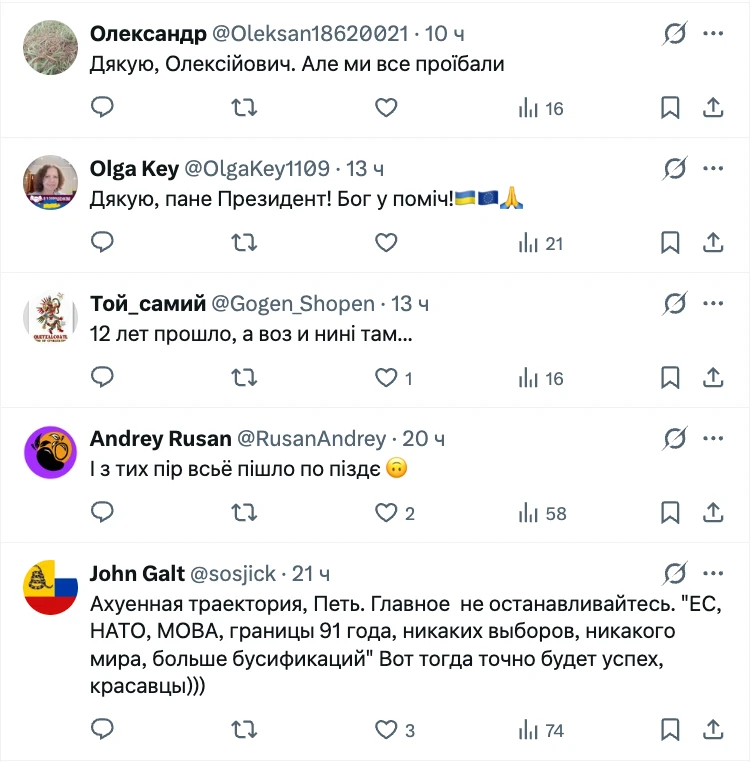Retweet John Galt's reply
This screenshot has height=762, width=751.
click(x=244, y=729)
